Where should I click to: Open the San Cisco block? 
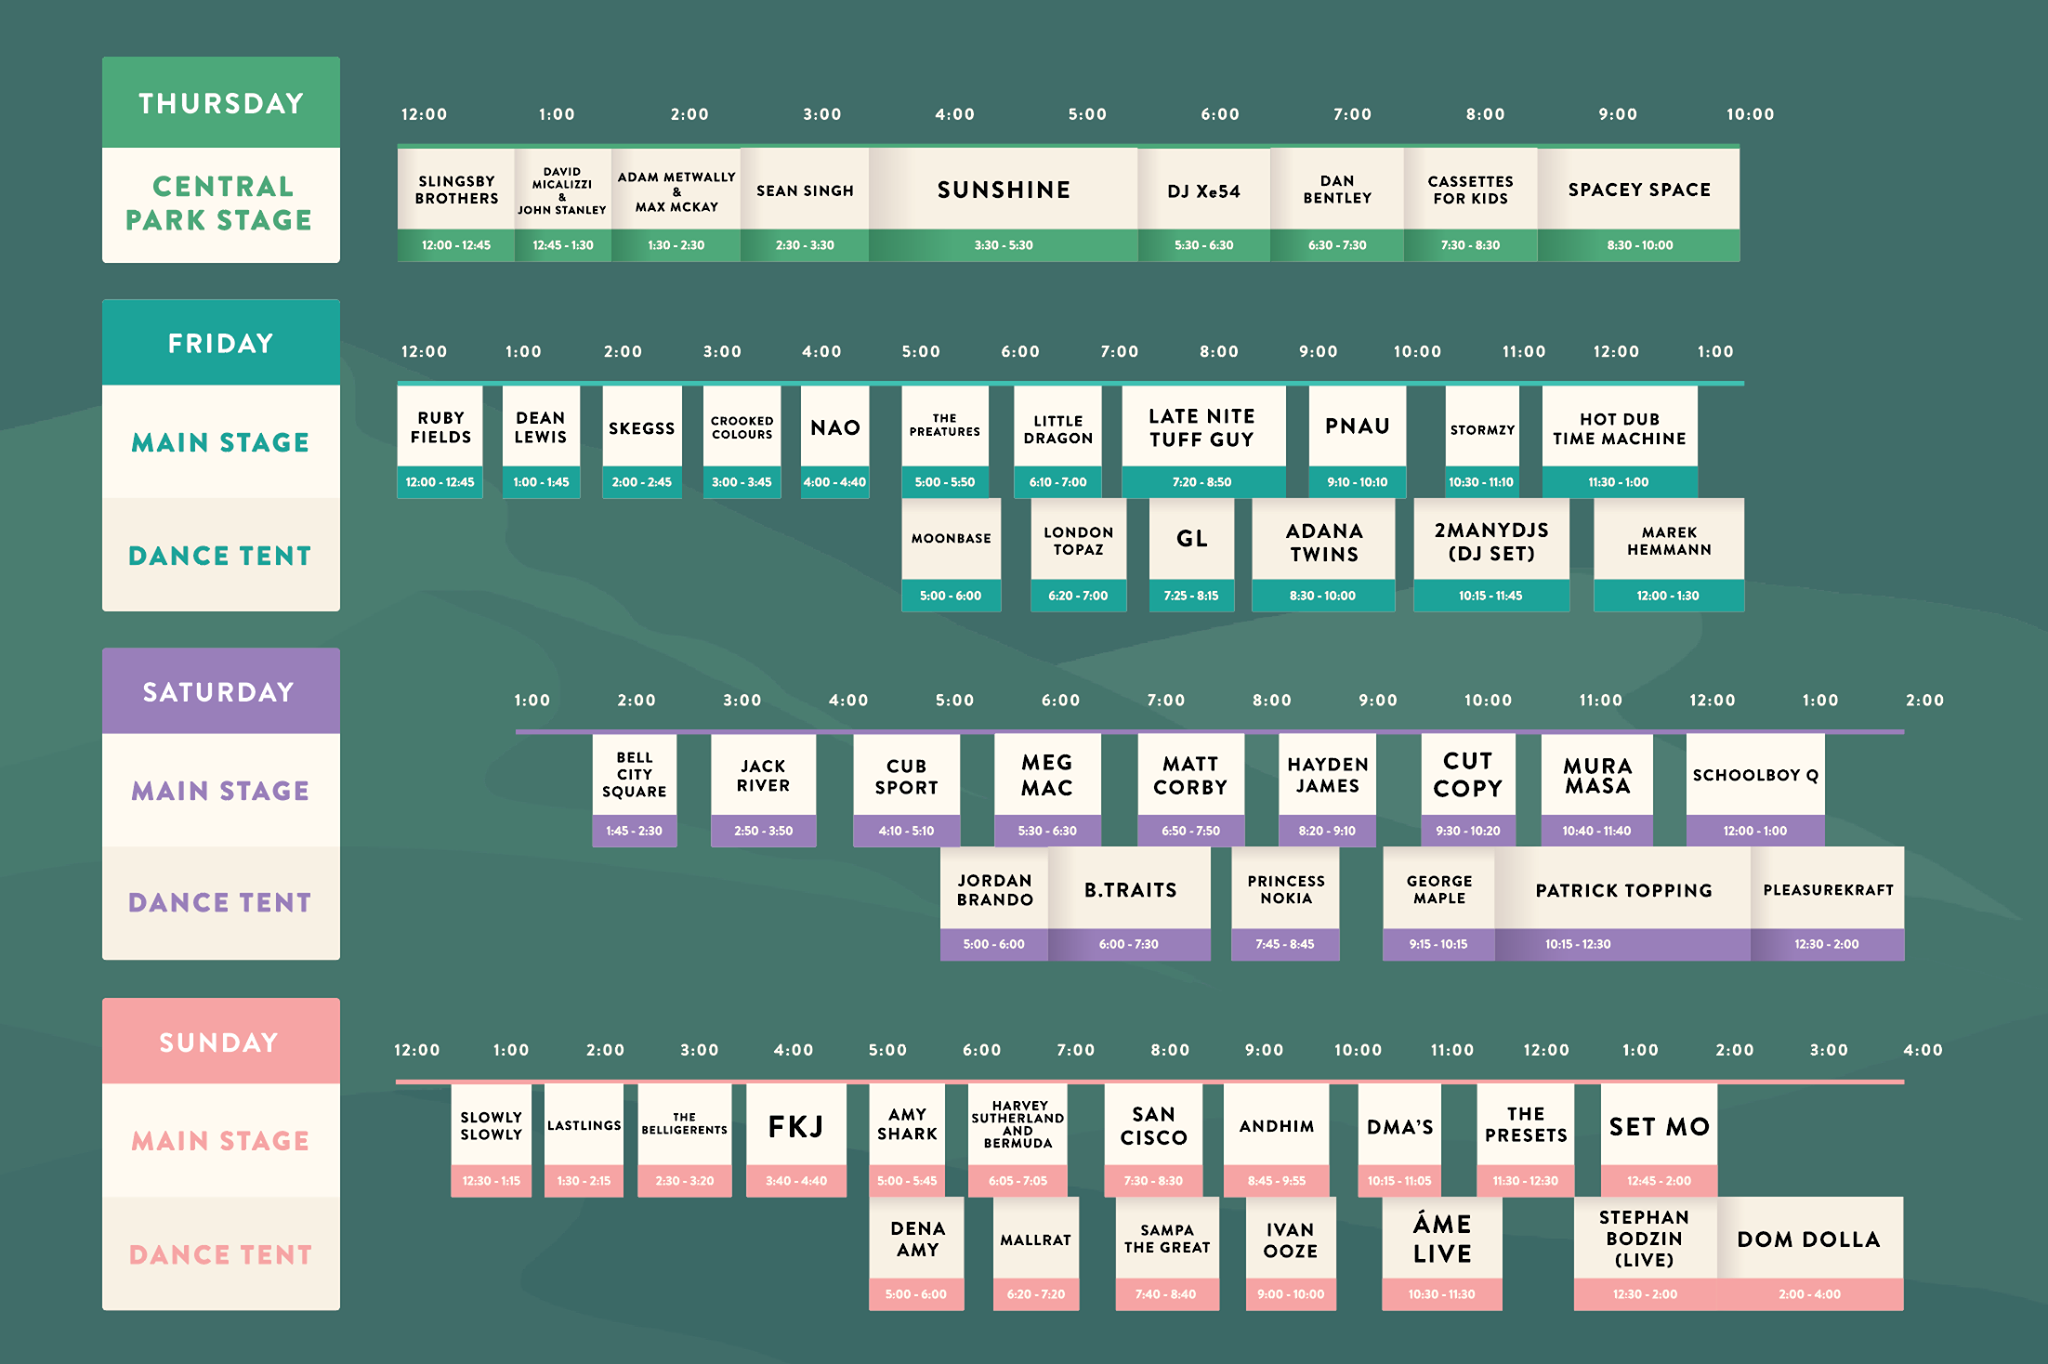pyautogui.click(x=1153, y=1140)
